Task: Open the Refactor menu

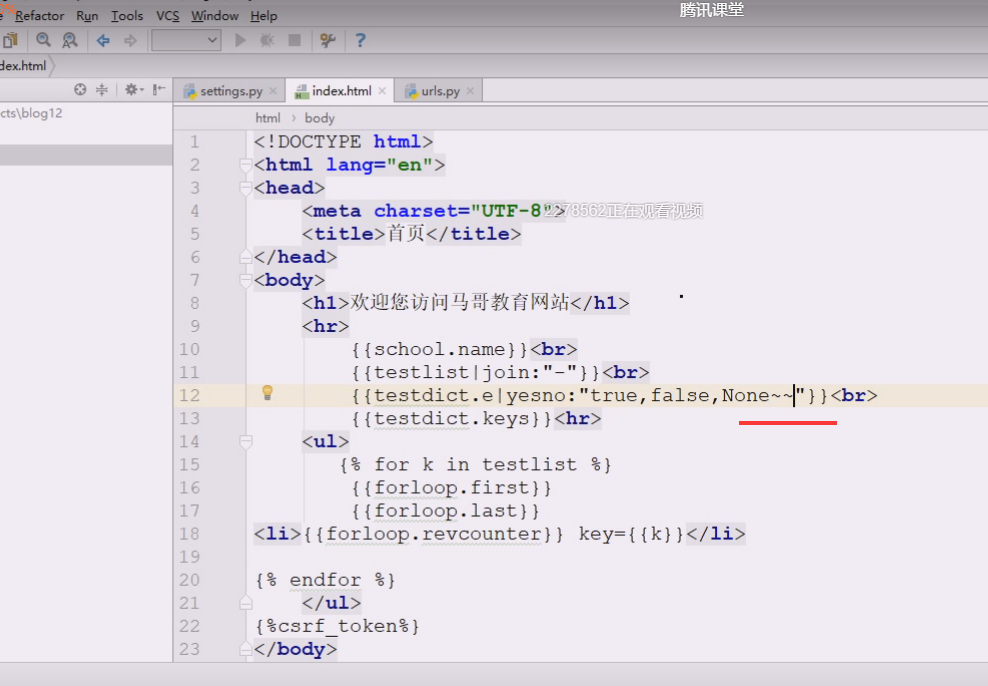Action: click(39, 16)
